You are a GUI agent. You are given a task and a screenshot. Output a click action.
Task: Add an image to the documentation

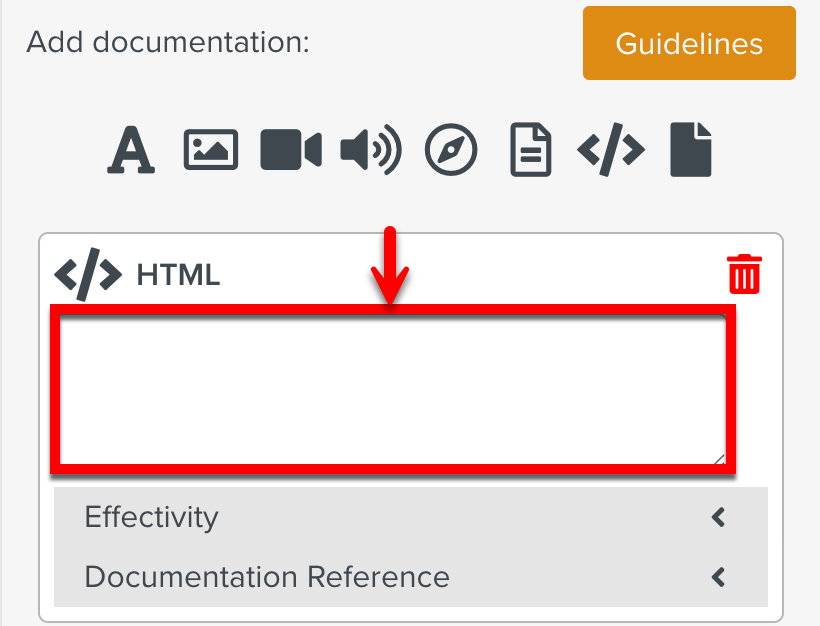[x=210, y=149]
